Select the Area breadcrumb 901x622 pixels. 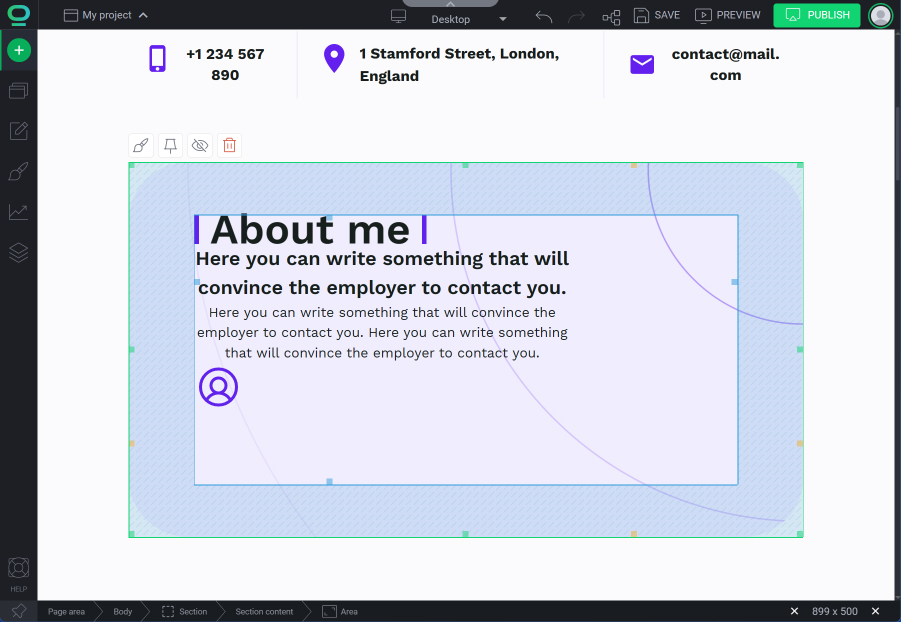340,612
